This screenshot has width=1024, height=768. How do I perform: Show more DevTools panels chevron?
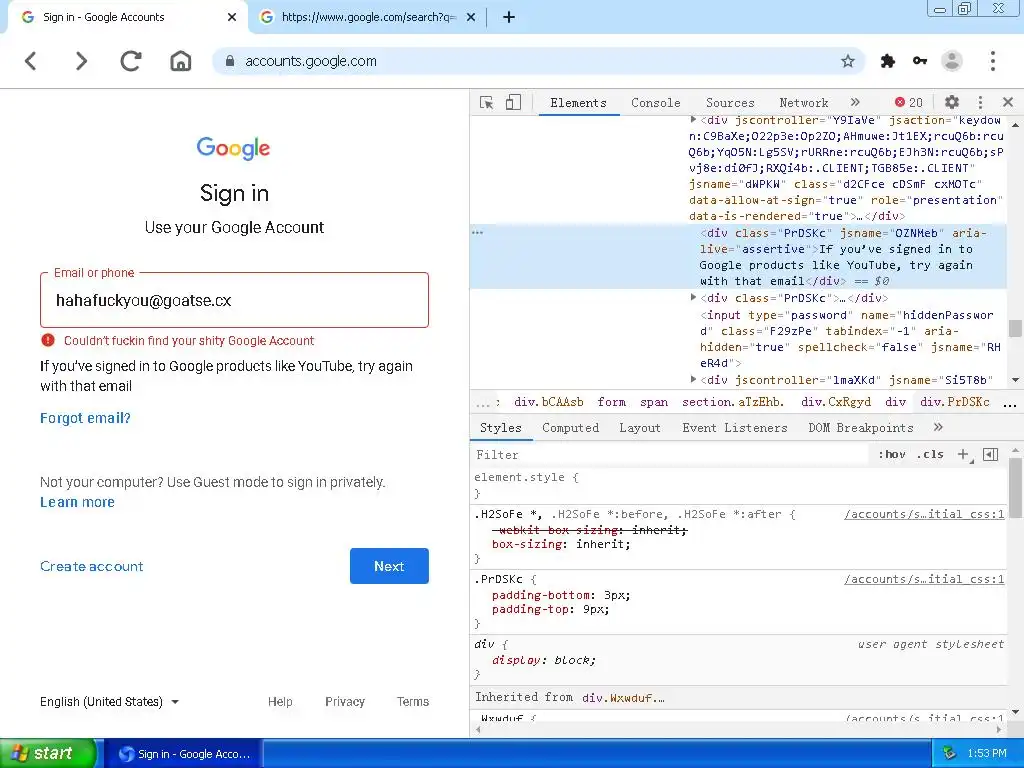(x=856, y=103)
